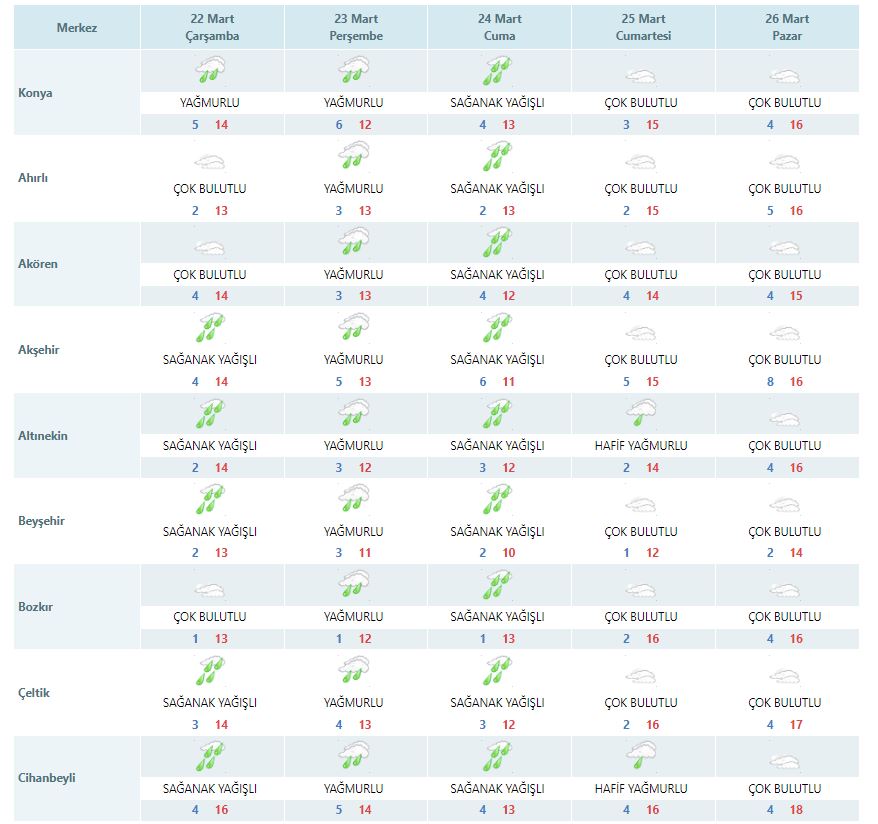
Task: Open the Akşehir district row label
Action: coord(40,350)
